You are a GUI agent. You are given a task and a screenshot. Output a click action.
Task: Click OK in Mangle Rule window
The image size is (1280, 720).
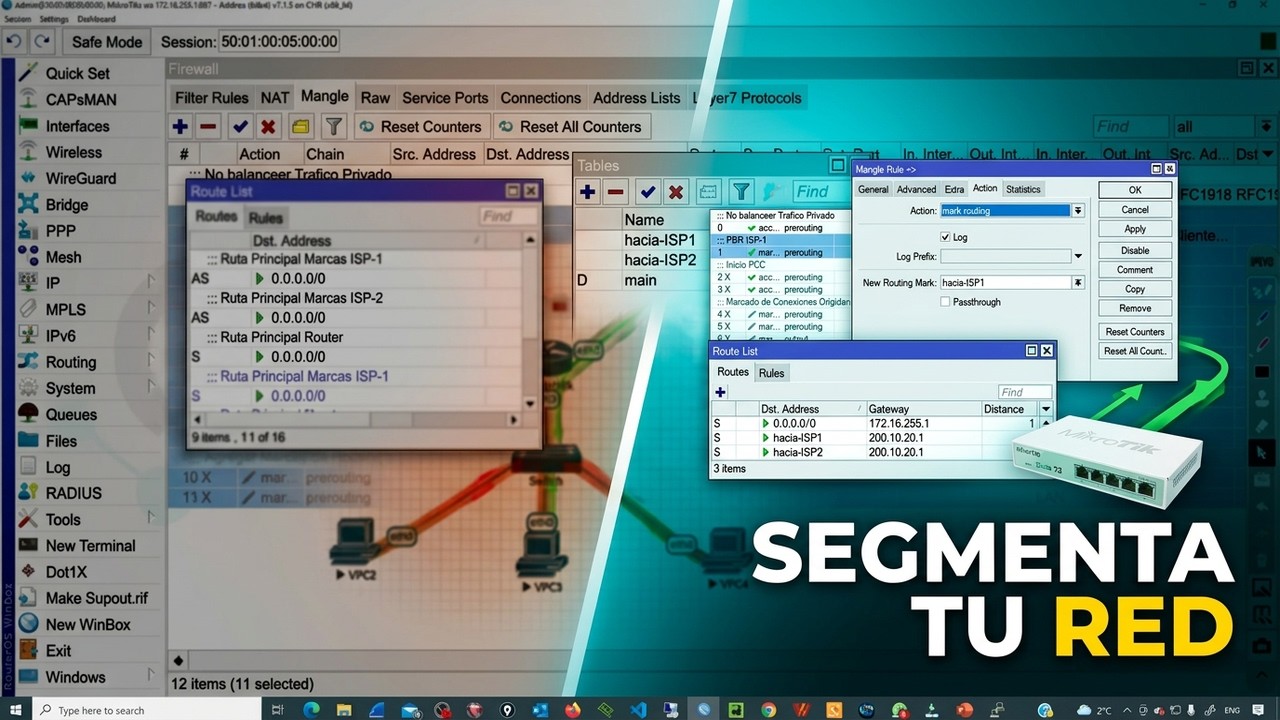click(x=1135, y=190)
